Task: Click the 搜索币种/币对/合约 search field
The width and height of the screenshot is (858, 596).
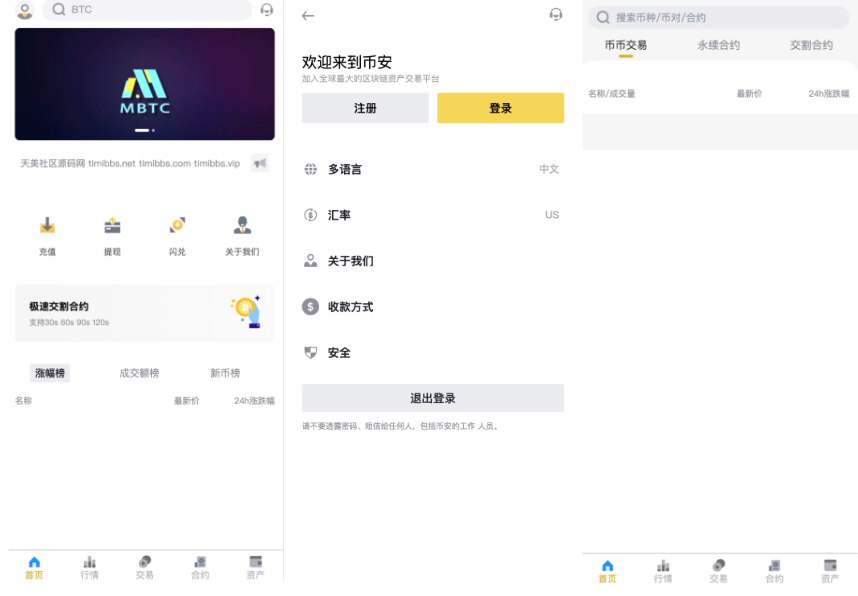Action: pyautogui.click(x=718, y=18)
